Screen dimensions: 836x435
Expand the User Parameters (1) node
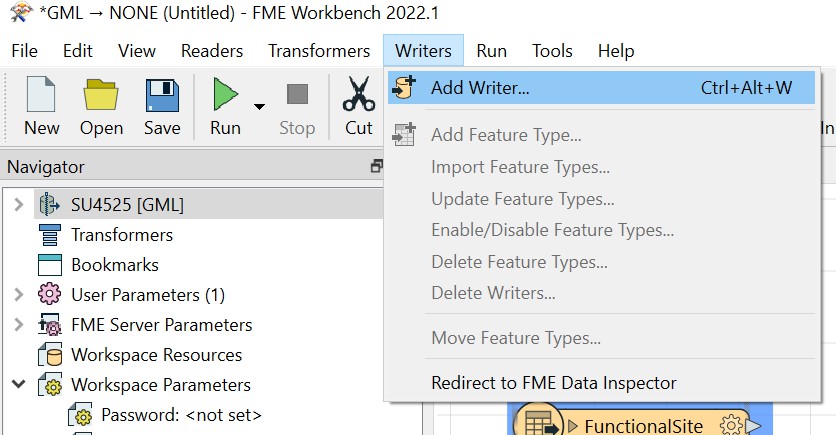[x=19, y=295]
